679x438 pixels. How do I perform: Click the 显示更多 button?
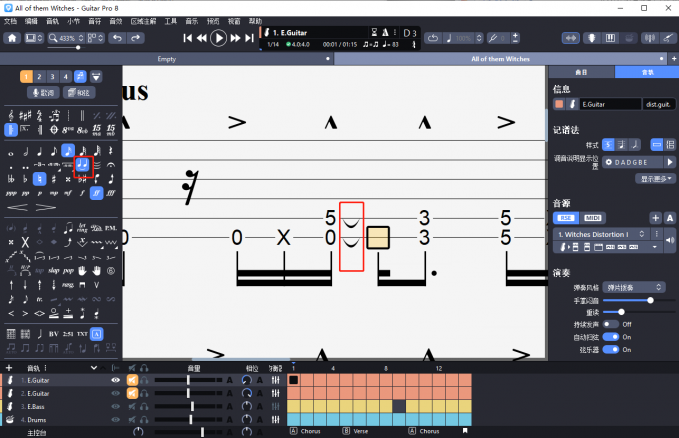click(656, 178)
